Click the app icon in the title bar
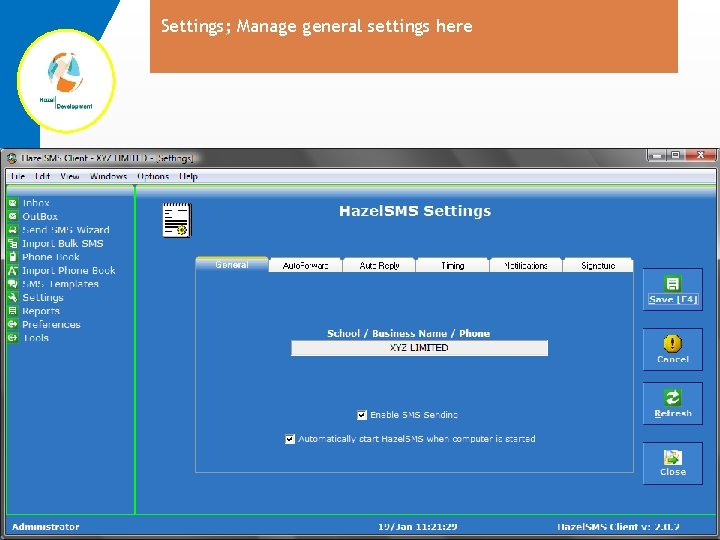720x540 pixels. [x=12, y=158]
